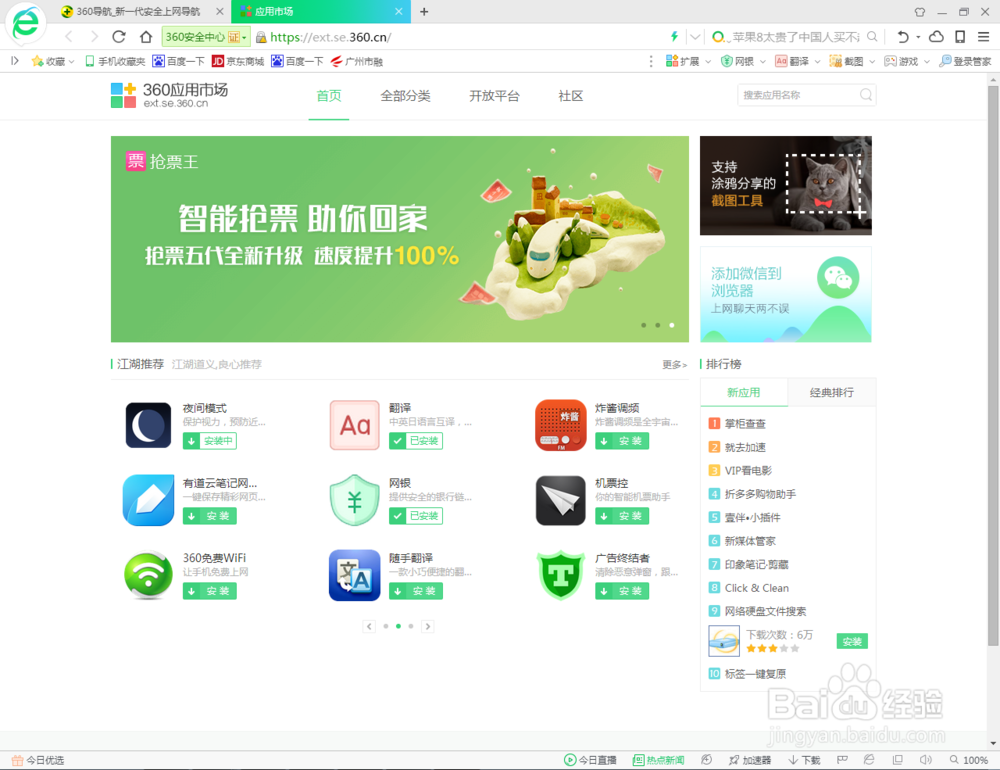
Task: Click the 更多 link in 江湖推荐
Action: 674,365
